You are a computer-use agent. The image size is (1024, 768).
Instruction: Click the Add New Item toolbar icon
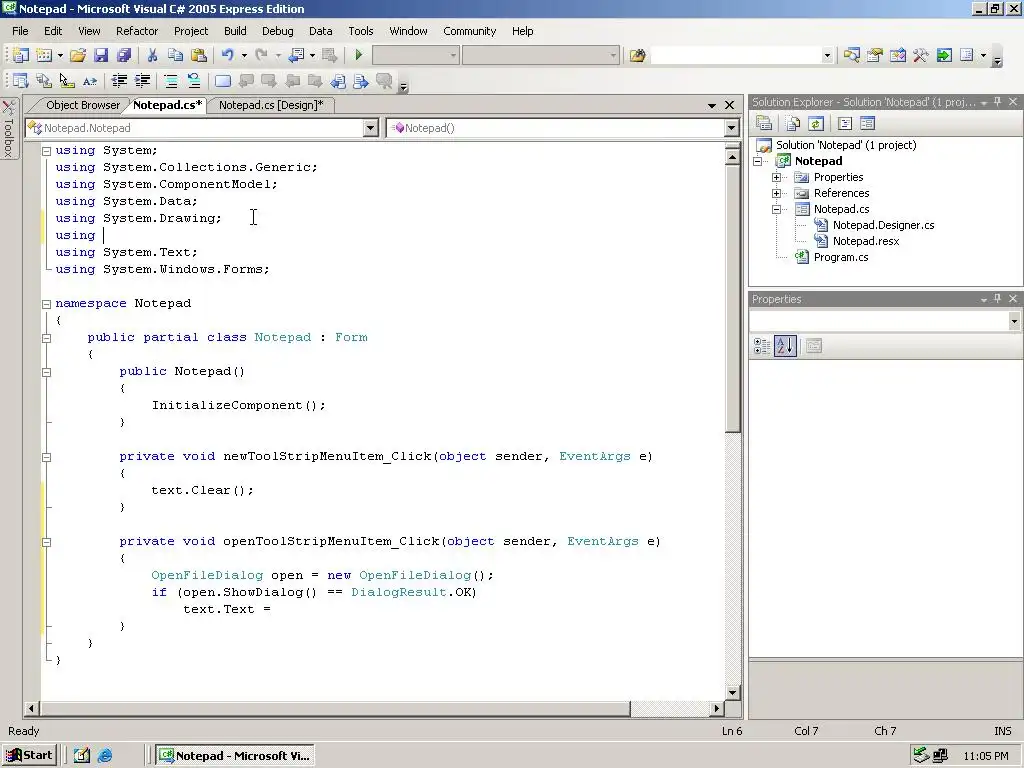click(44, 56)
